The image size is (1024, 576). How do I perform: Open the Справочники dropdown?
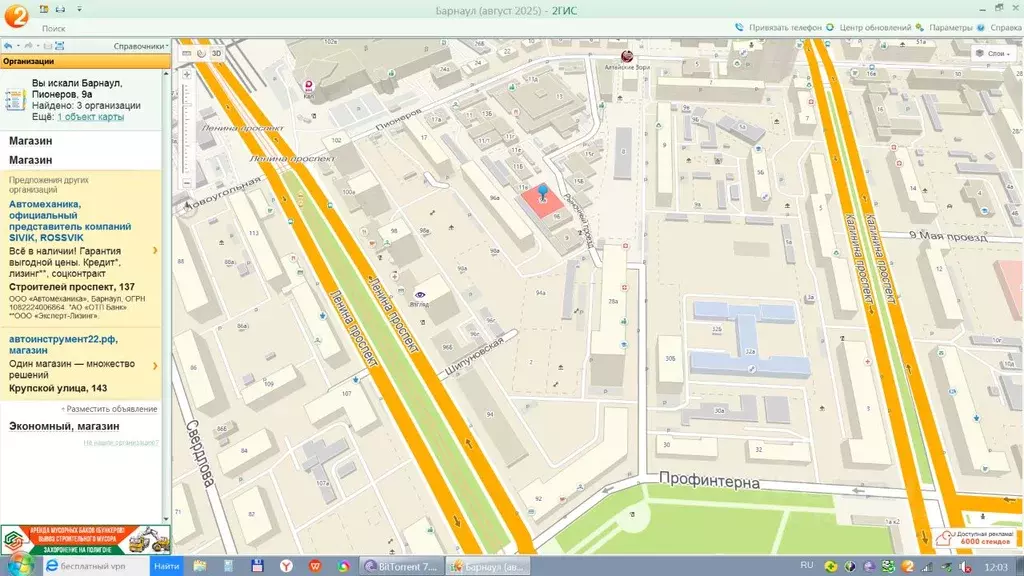pyautogui.click(x=140, y=46)
